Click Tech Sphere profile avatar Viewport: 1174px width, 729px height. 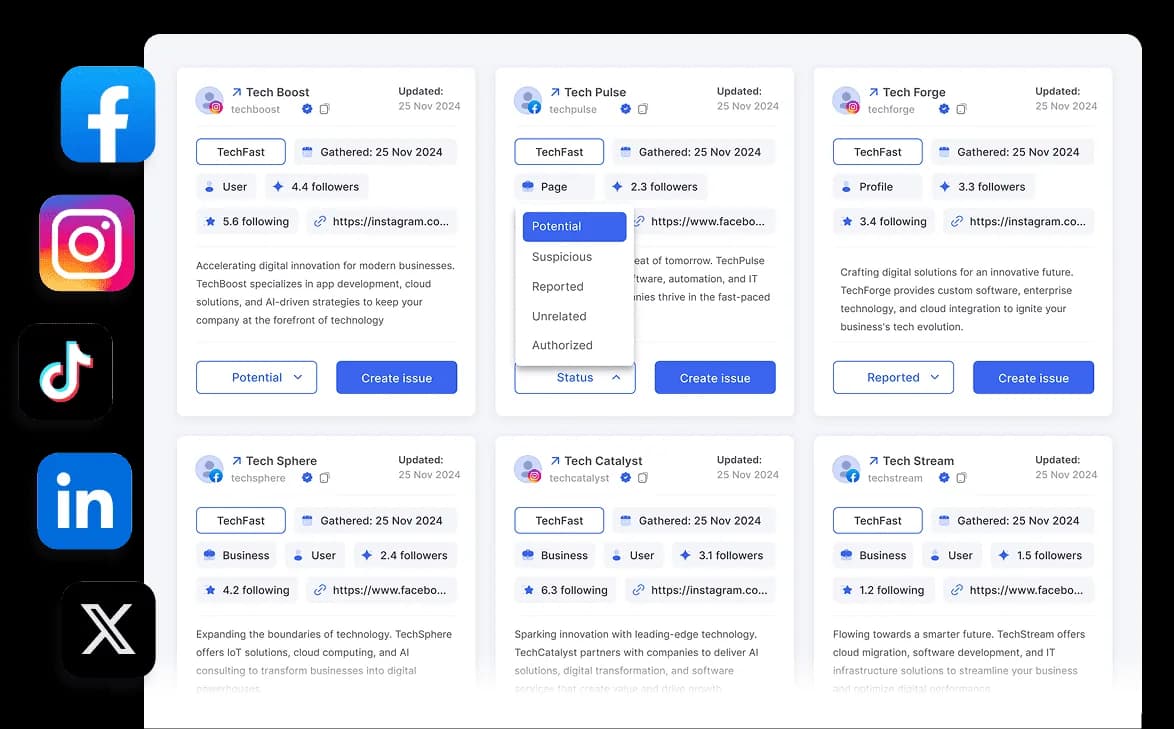pyautogui.click(x=210, y=469)
